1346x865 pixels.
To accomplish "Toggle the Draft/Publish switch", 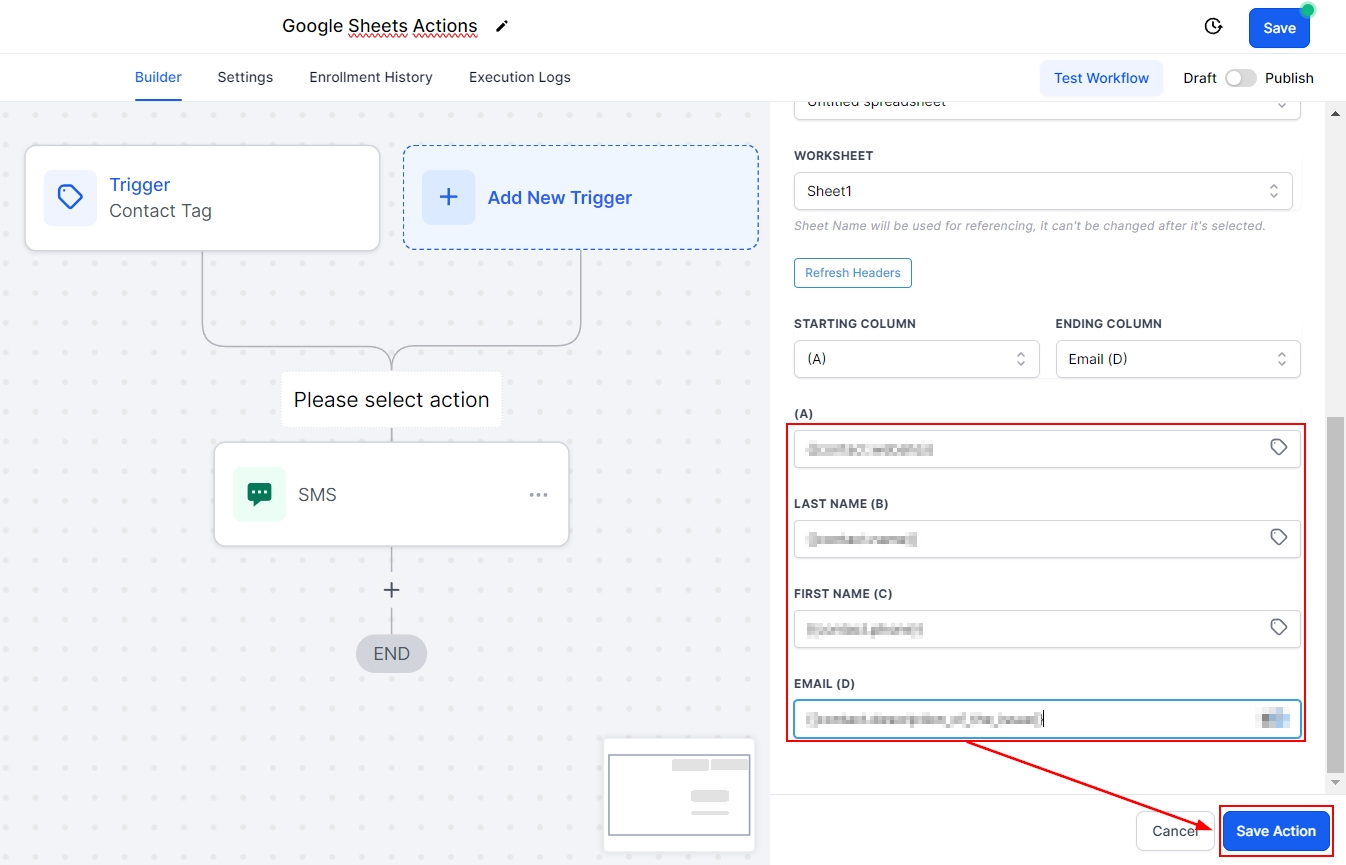I will click(1240, 78).
